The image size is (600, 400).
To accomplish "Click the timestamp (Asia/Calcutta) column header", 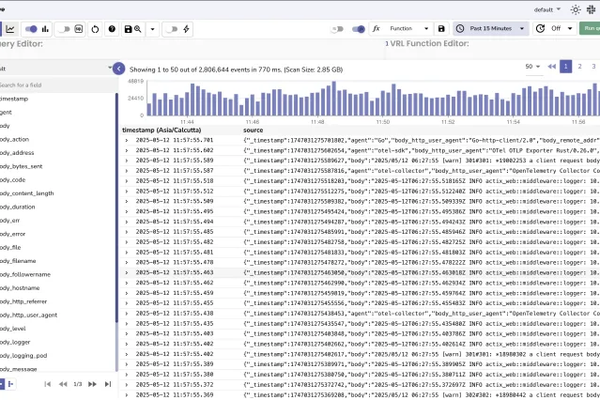I will 161,130.
